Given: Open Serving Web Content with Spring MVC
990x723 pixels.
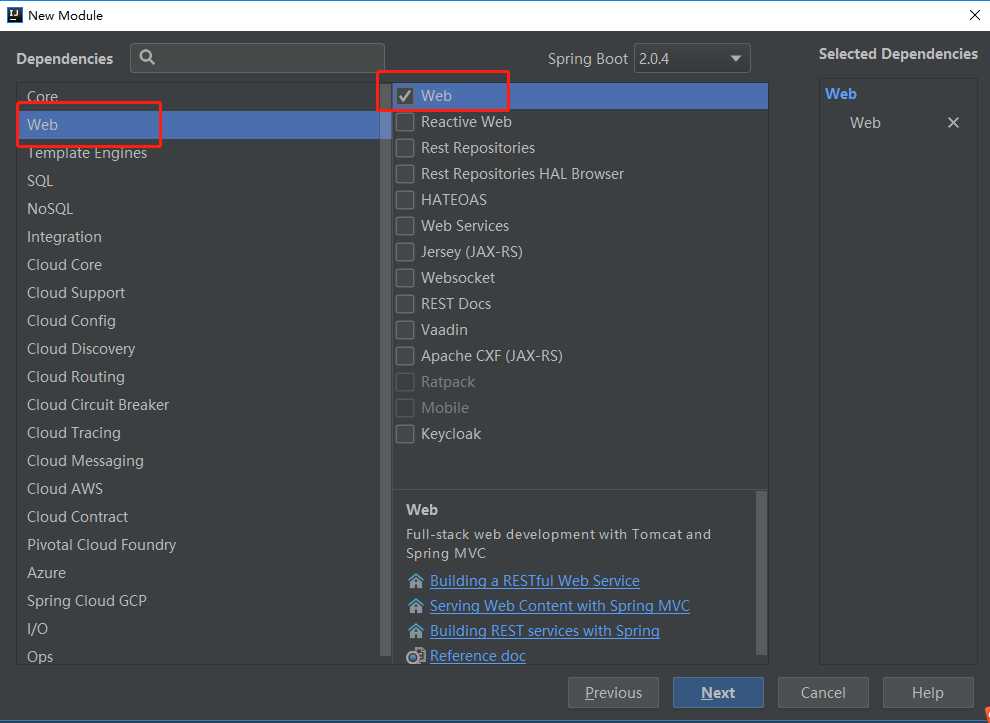Looking at the screenshot, I should [559, 606].
